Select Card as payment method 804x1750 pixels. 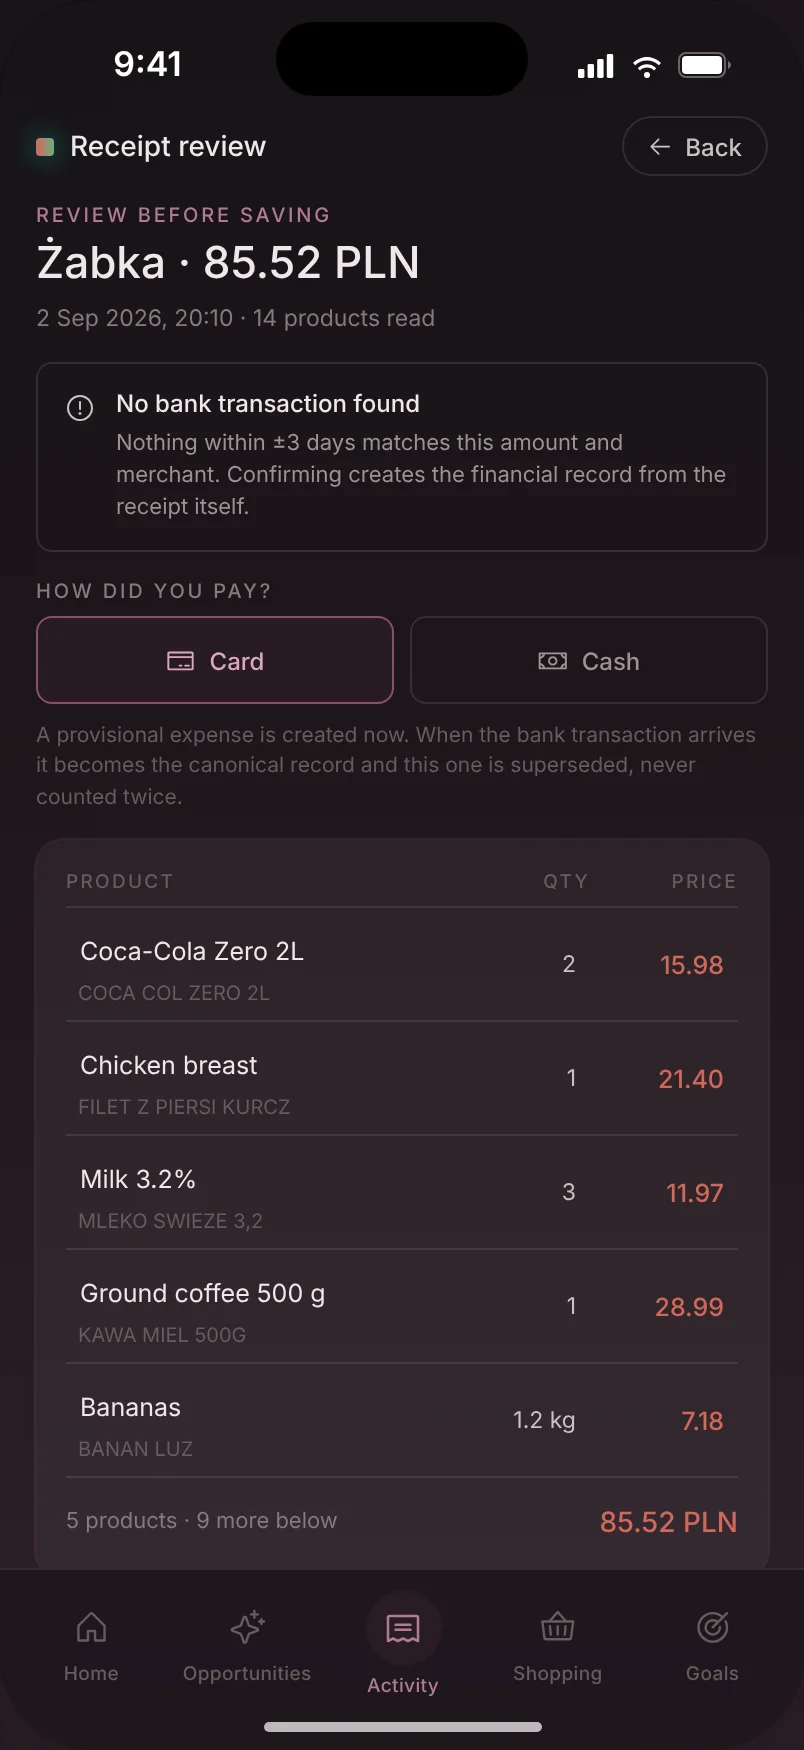(215, 660)
